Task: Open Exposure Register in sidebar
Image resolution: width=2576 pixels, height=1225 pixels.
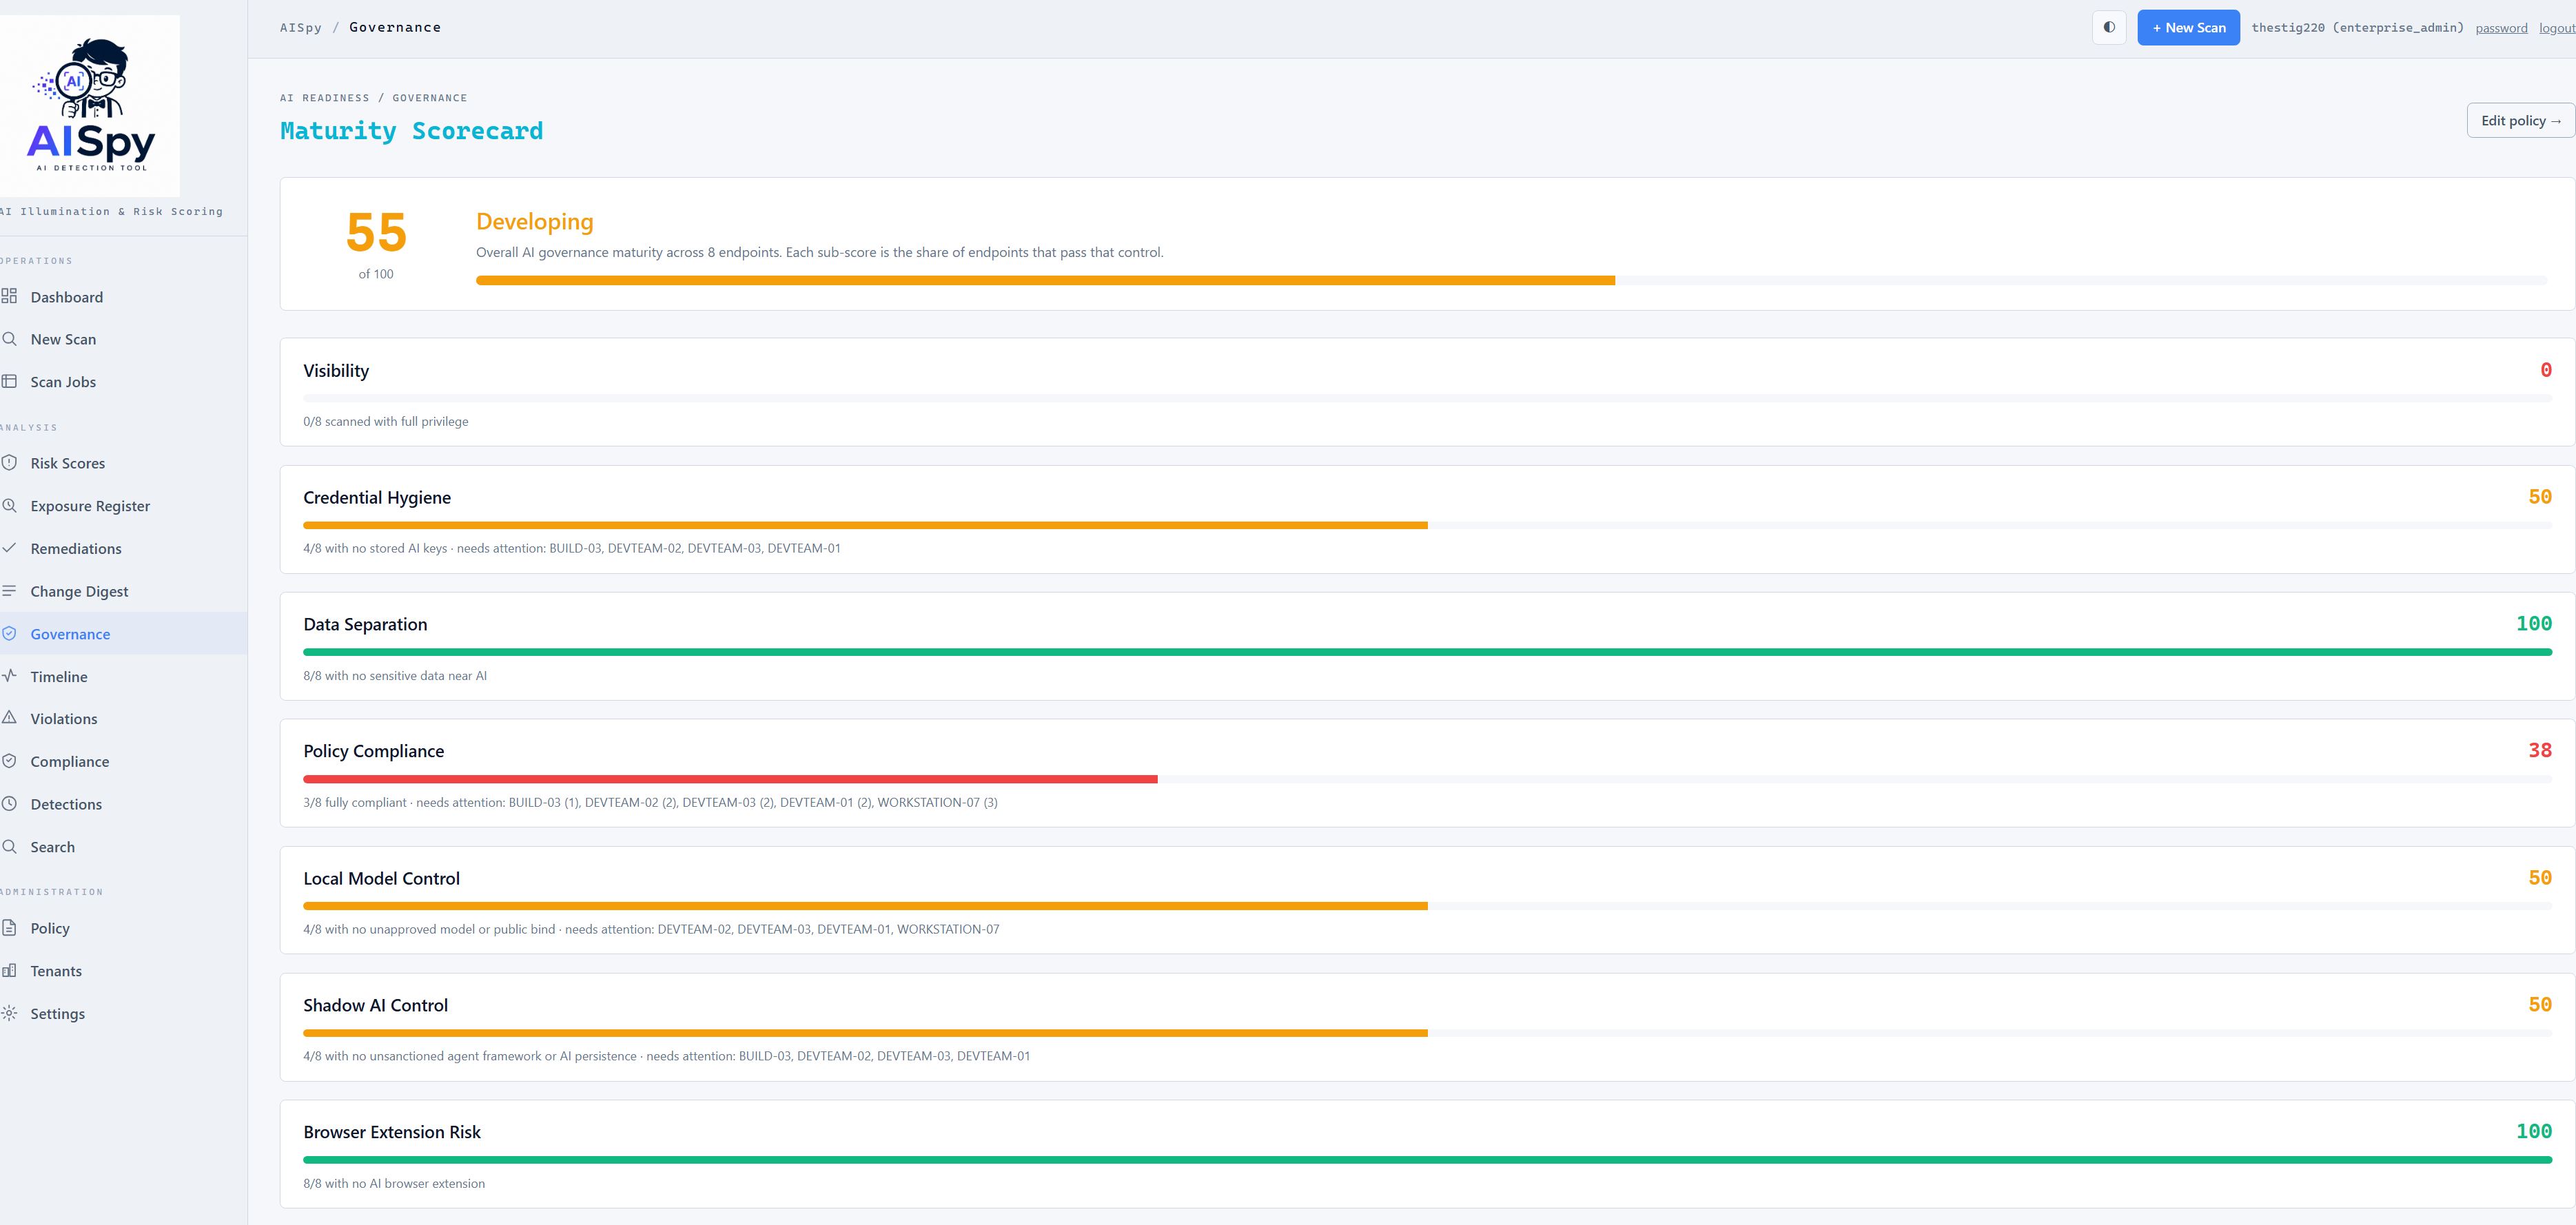Action: tap(124, 506)
